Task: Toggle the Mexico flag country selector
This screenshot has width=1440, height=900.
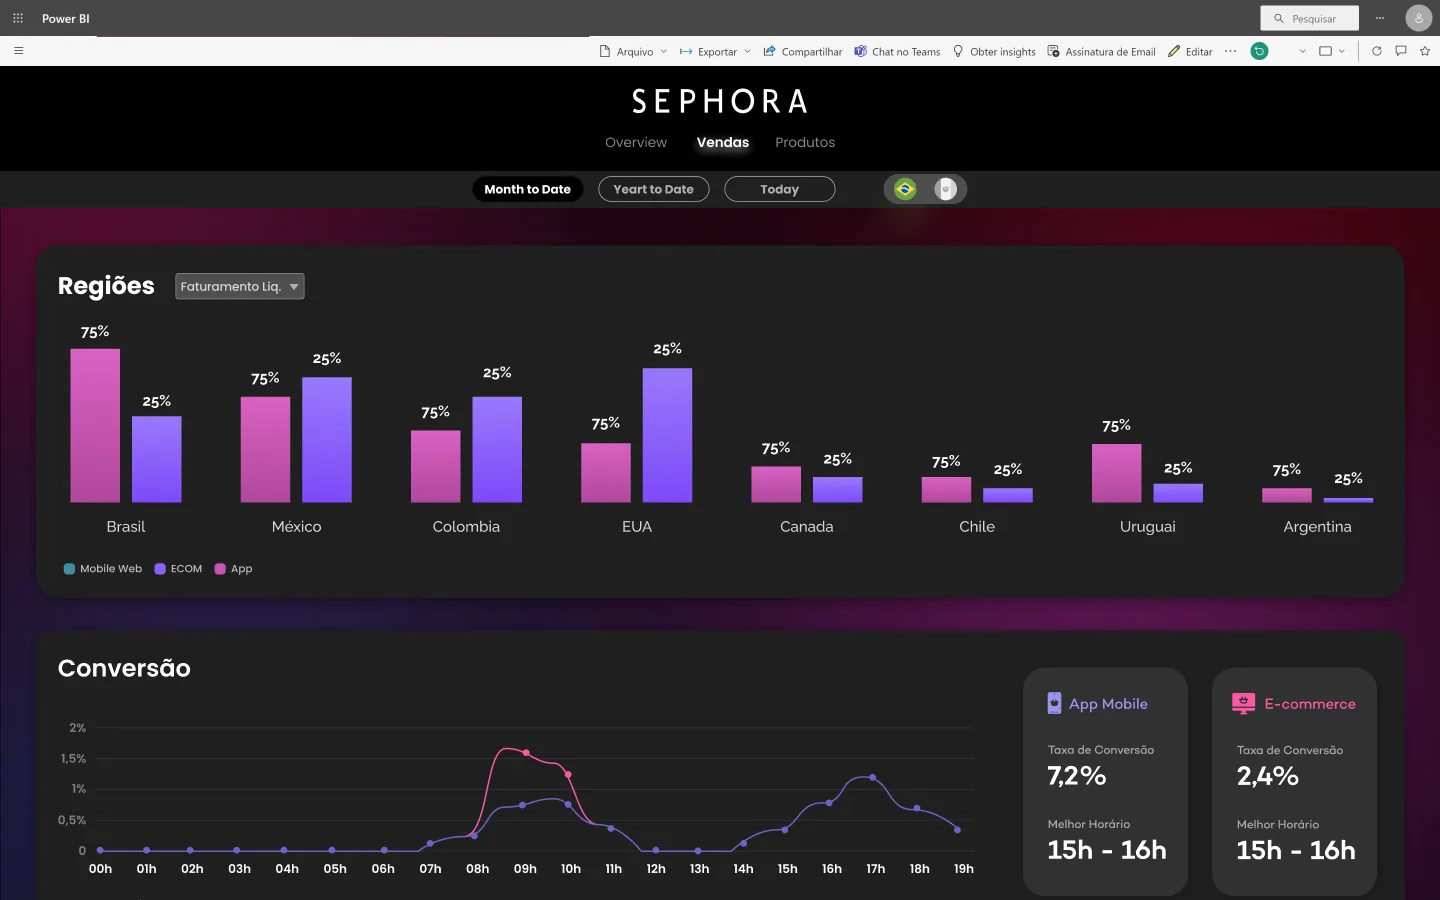Action: (945, 189)
